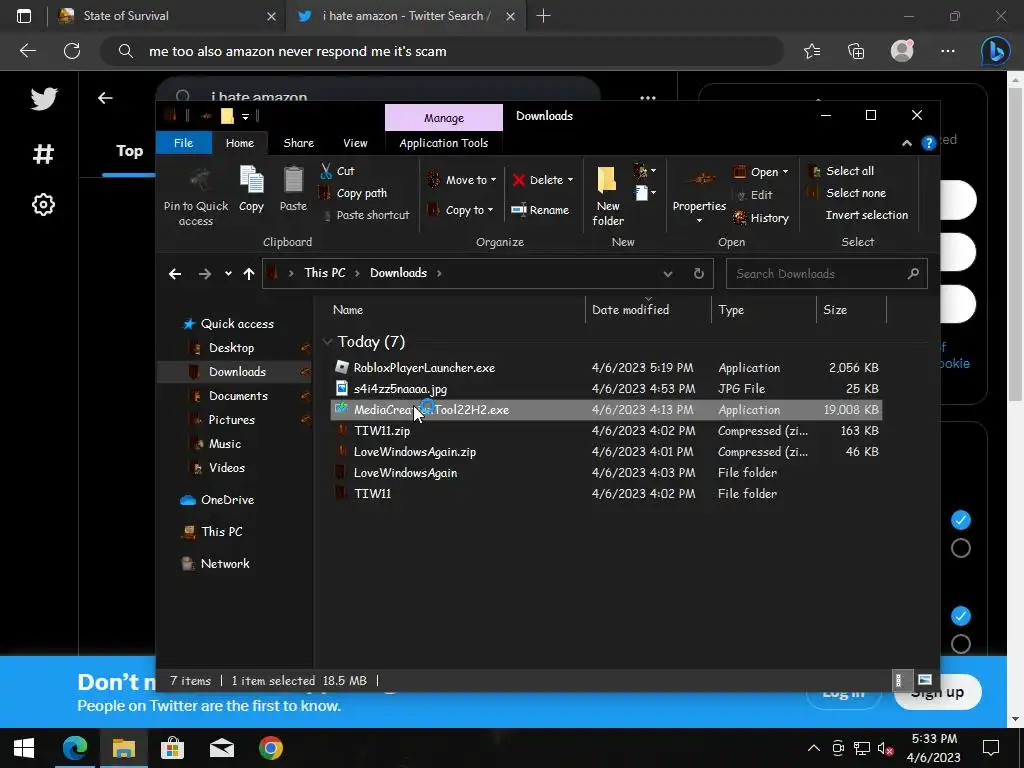The height and width of the screenshot is (768, 1024).
Task: Reload the browser page
Action: [x=72, y=51]
